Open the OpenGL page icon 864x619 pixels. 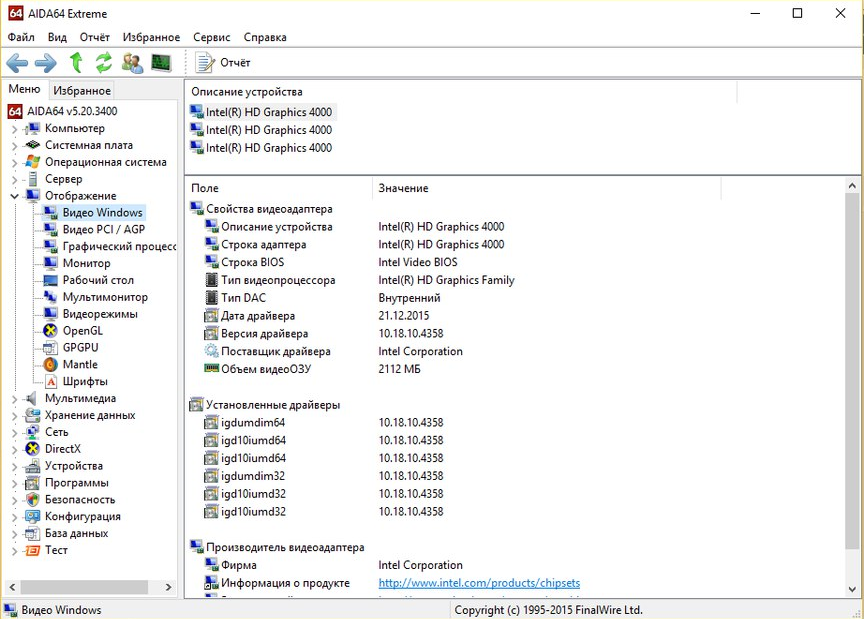point(51,331)
